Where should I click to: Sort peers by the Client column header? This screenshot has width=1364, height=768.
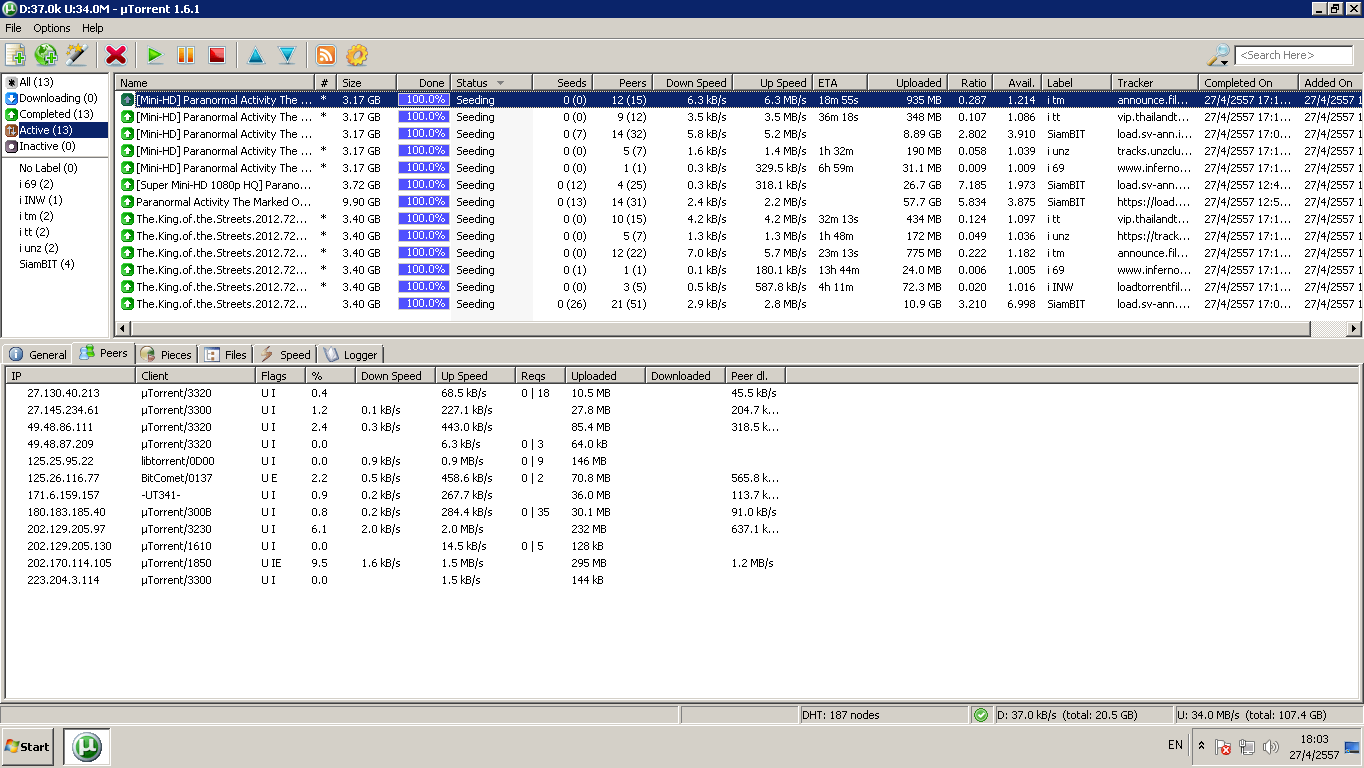pos(196,376)
